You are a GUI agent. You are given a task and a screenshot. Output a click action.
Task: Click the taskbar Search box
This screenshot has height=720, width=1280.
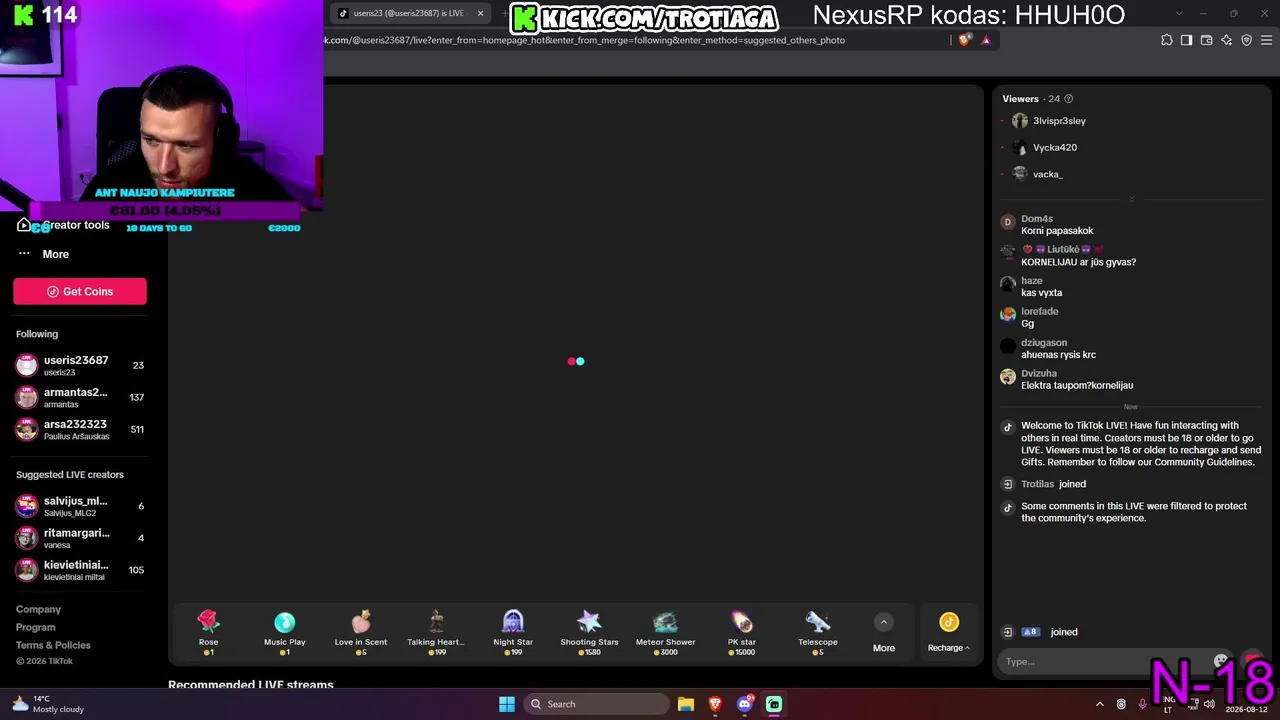[596, 704]
